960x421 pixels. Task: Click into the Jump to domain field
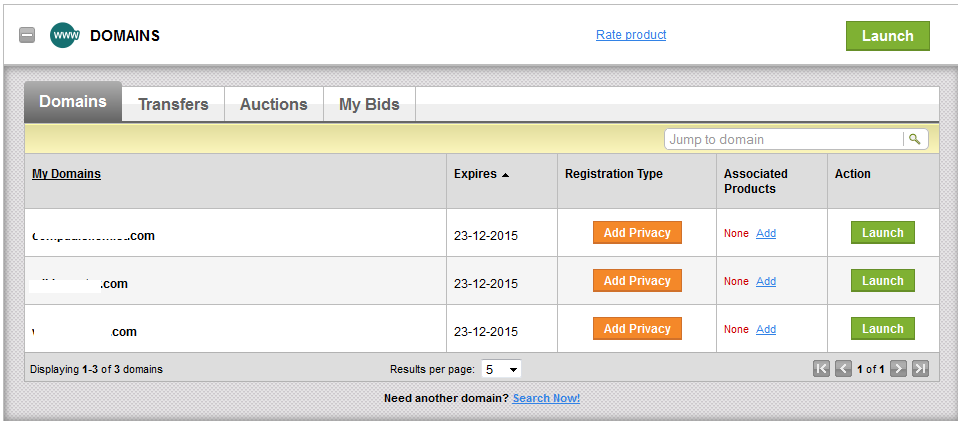[784, 139]
